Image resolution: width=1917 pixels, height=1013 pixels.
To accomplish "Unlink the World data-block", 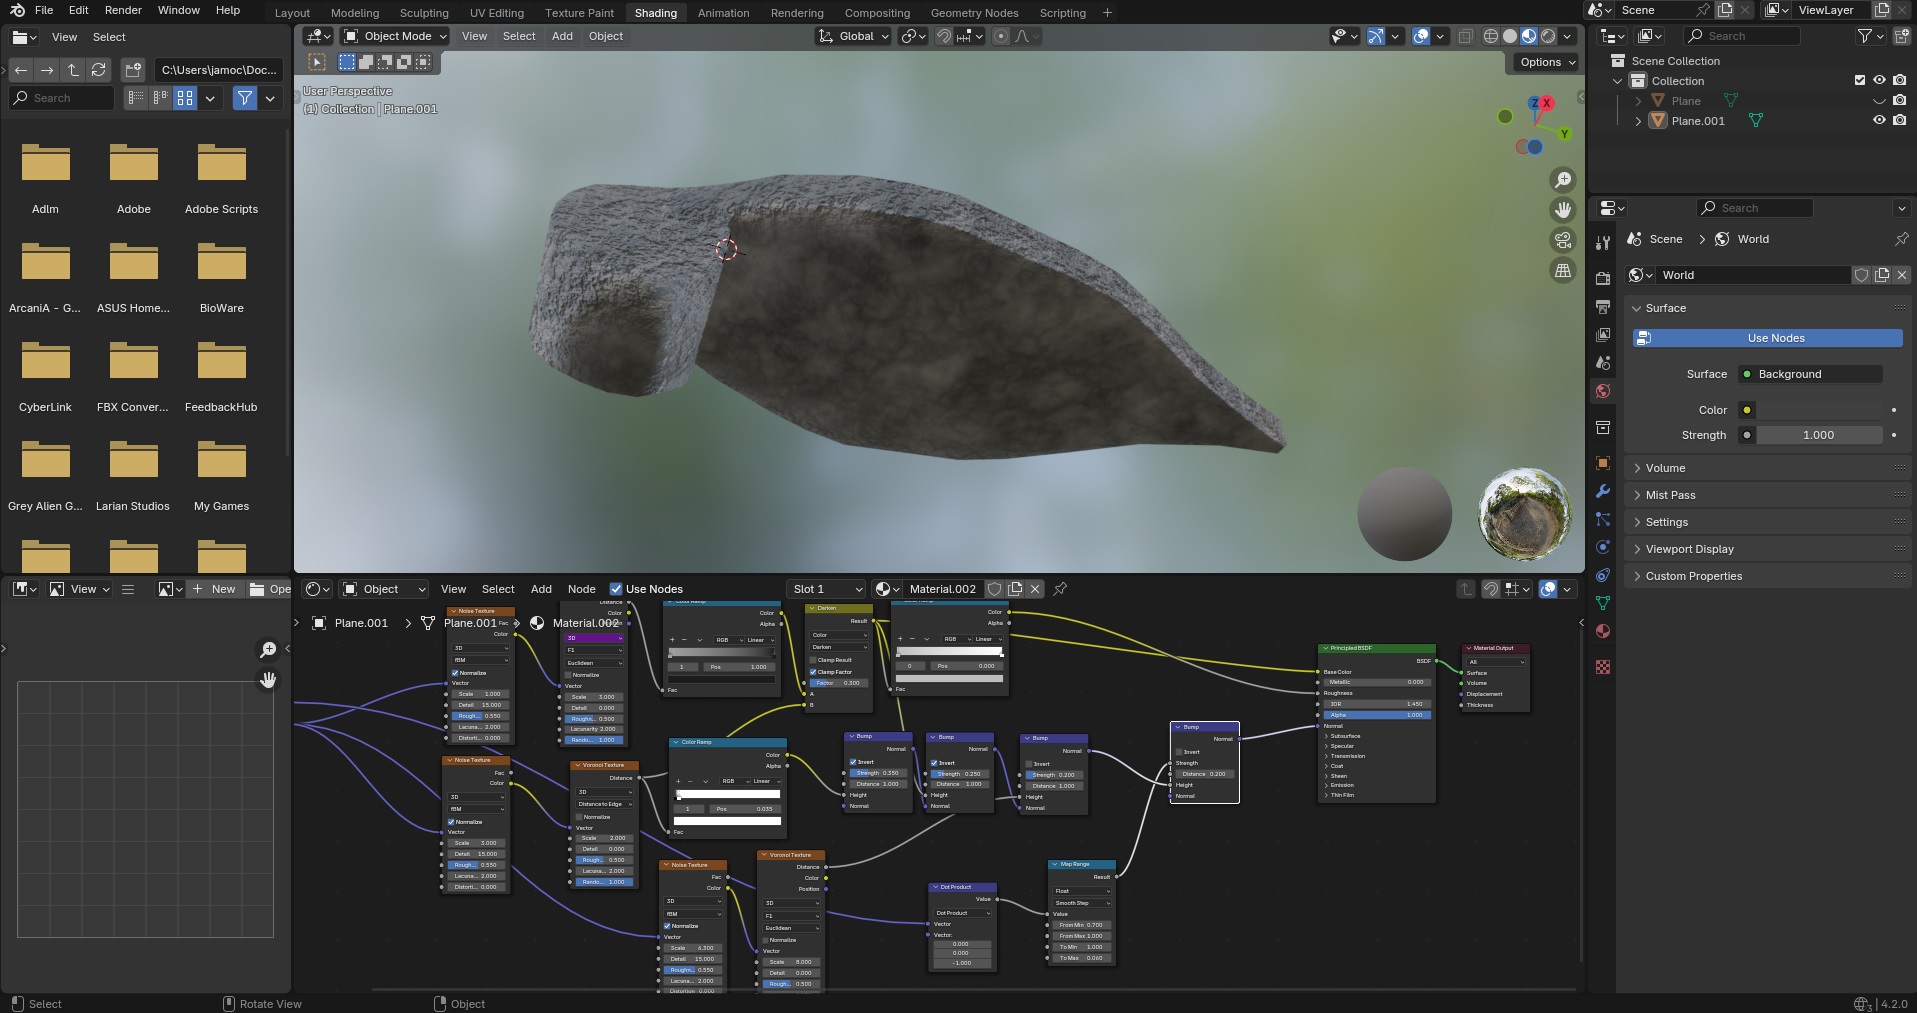I will pyautogui.click(x=1902, y=275).
